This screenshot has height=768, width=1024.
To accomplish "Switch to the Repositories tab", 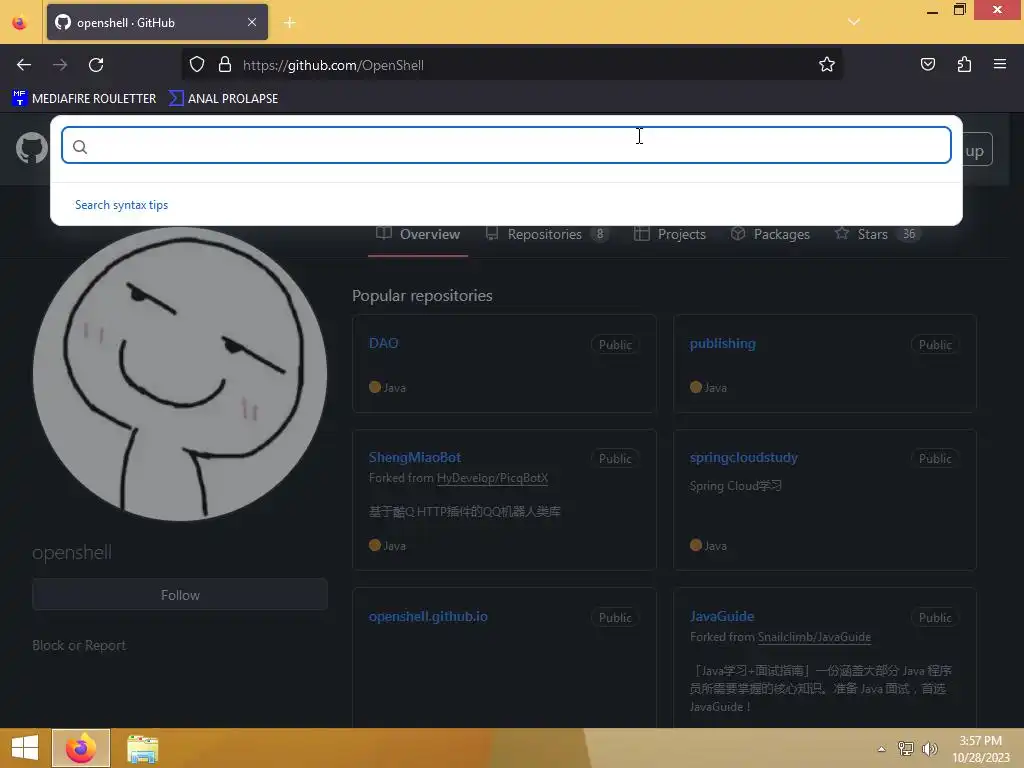I will click(x=547, y=234).
